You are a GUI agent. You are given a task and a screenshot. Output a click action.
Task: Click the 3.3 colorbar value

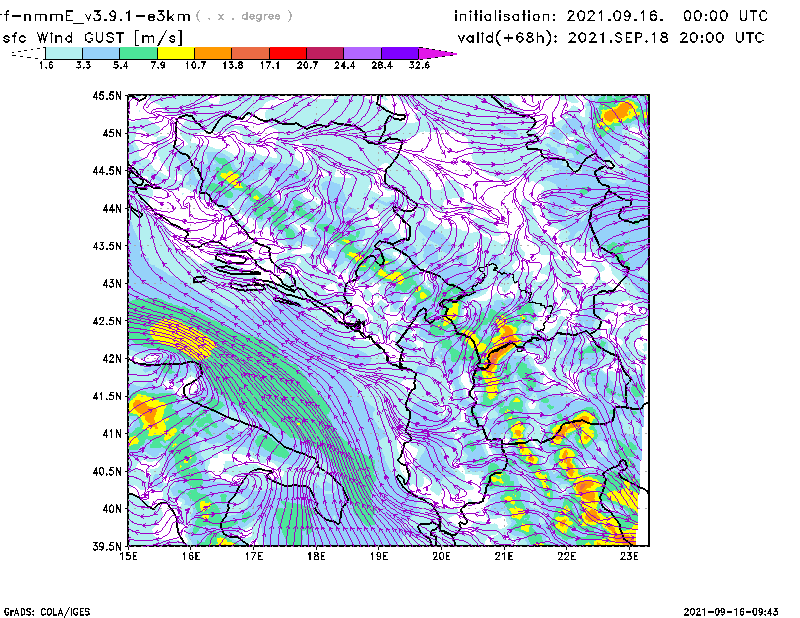click(83, 65)
